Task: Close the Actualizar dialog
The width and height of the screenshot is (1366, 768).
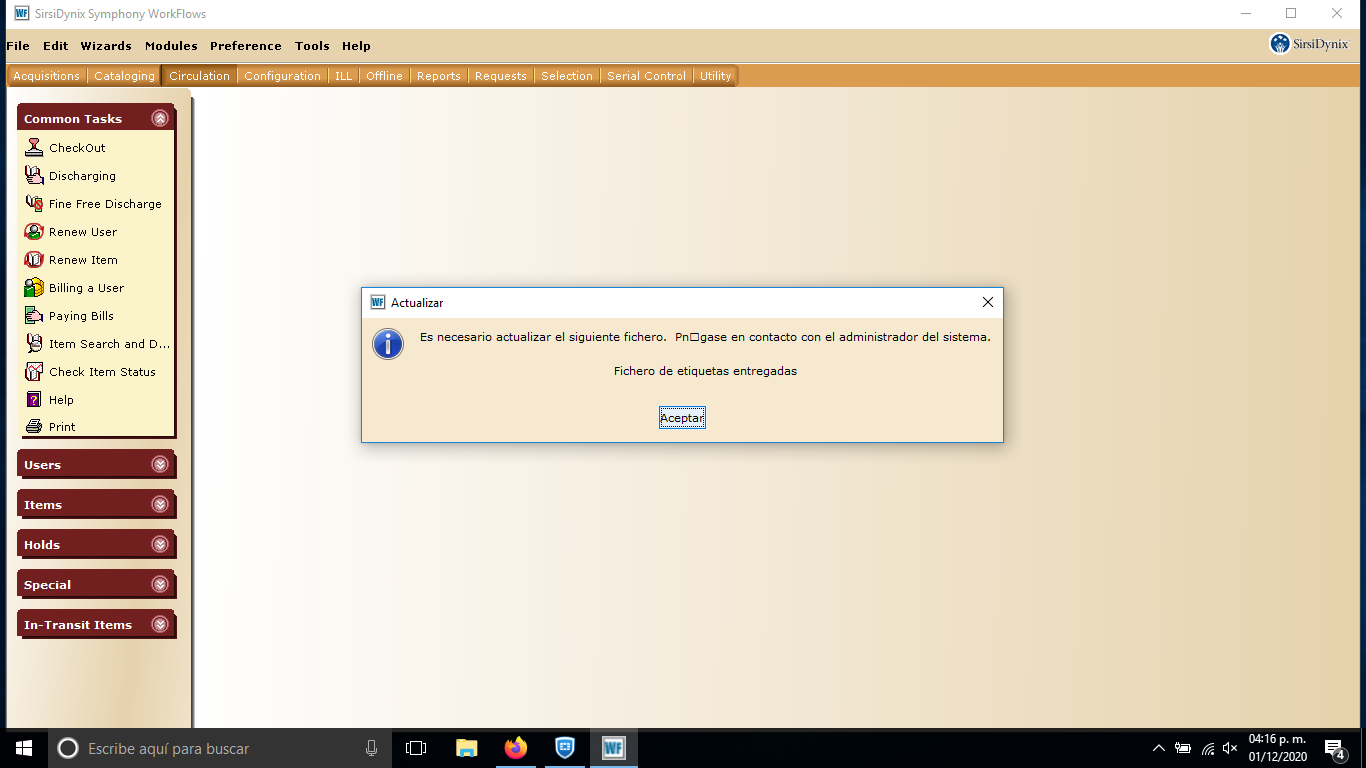Action: [987, 302]
